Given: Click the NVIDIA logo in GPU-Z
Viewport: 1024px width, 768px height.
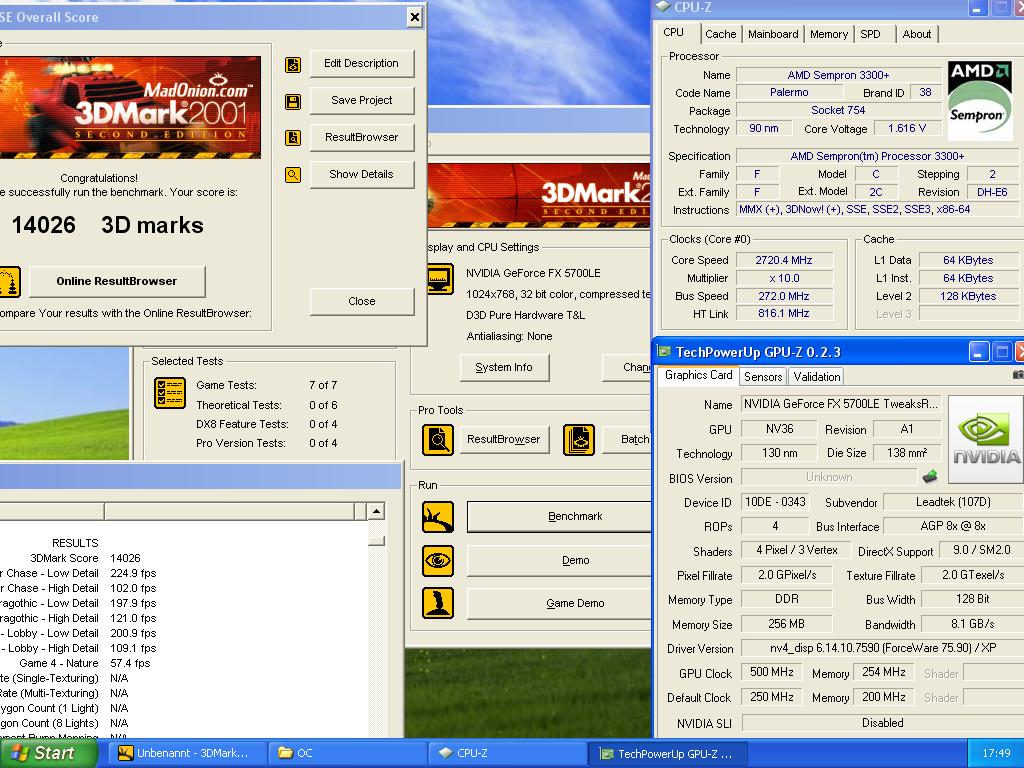Looking at the screenshot, I should (x=985, y=439).
